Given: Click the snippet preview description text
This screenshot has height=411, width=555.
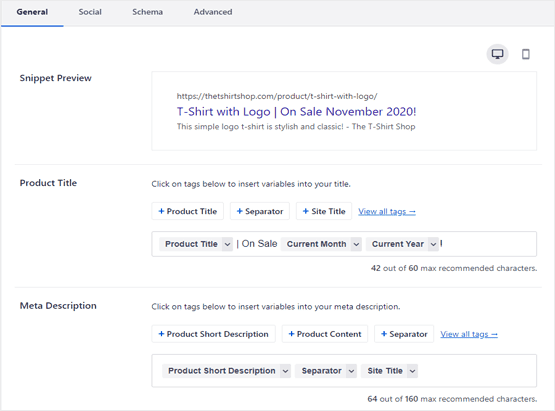Looking at the screenshot, I should coord(296,127).
